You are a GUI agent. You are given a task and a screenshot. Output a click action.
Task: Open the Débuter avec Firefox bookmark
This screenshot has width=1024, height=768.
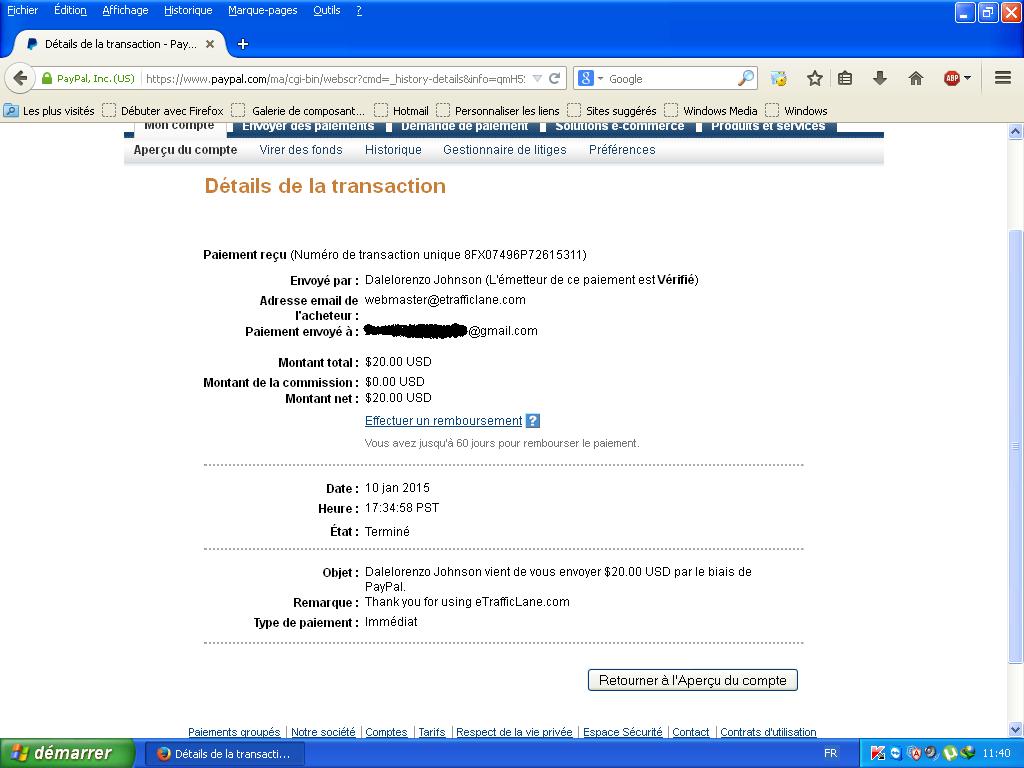[x=164, y=111]
